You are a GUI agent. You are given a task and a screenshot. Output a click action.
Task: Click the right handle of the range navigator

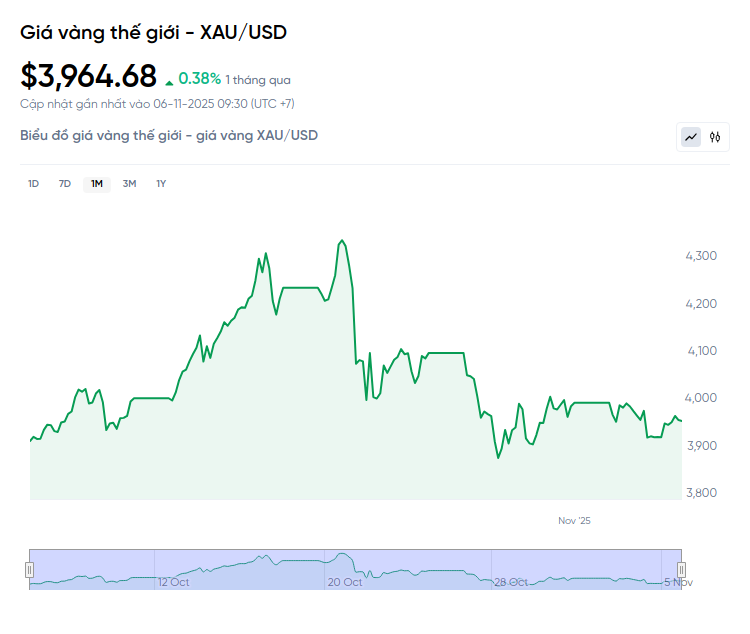681,569
